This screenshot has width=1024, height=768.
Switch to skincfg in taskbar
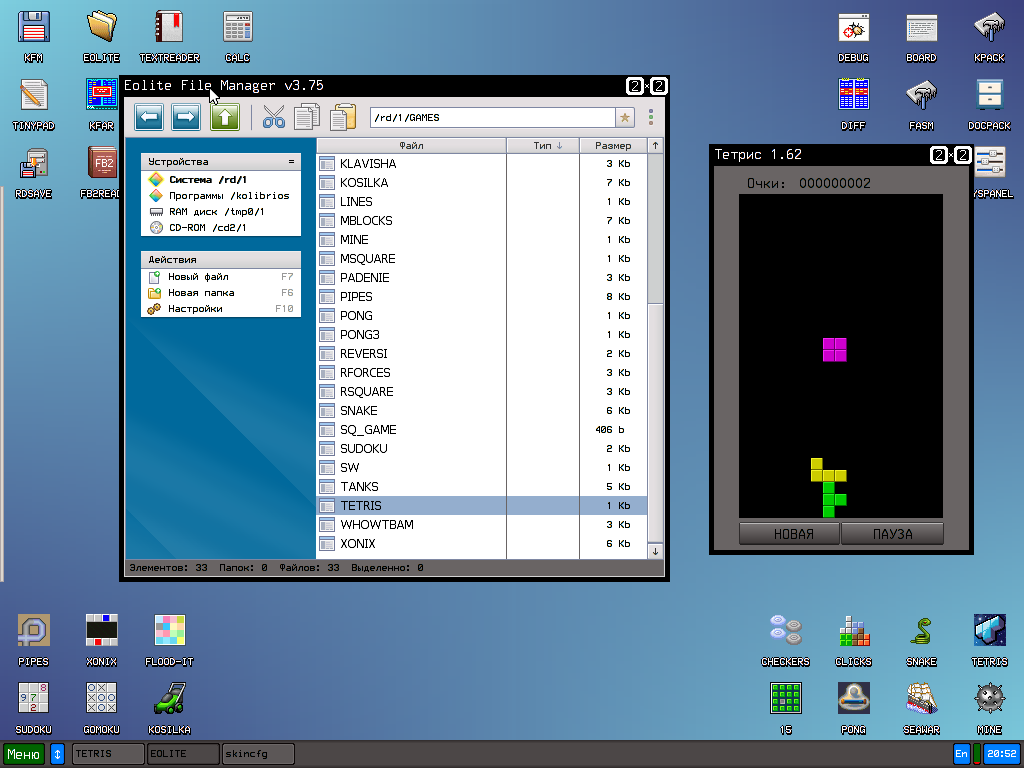[257, 754]
